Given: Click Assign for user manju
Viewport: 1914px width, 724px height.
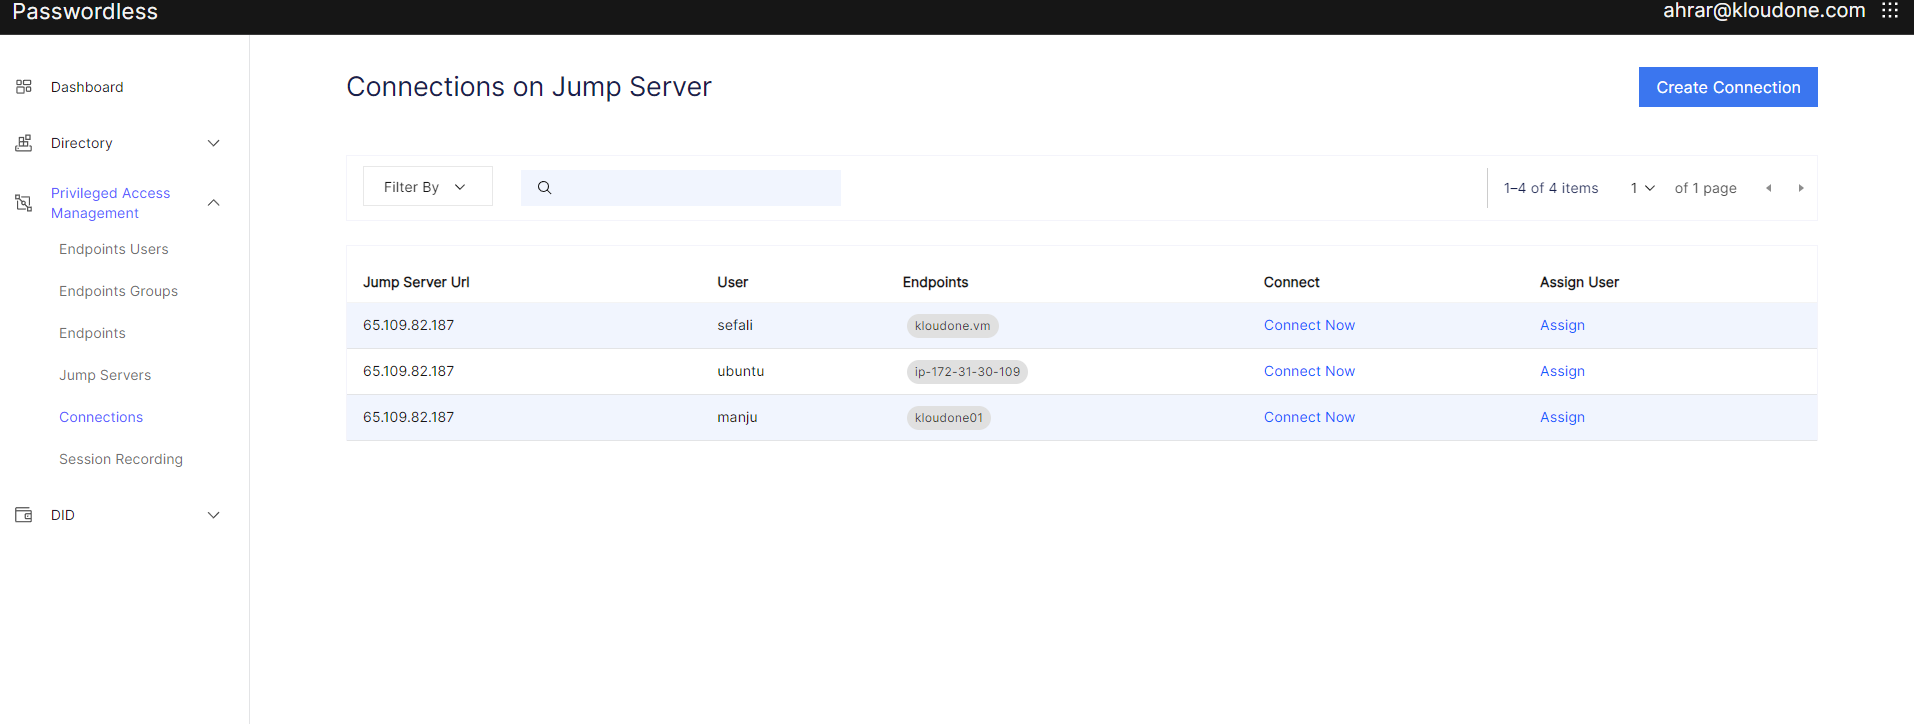Looking at the screenshot, I should (1562, 417).
